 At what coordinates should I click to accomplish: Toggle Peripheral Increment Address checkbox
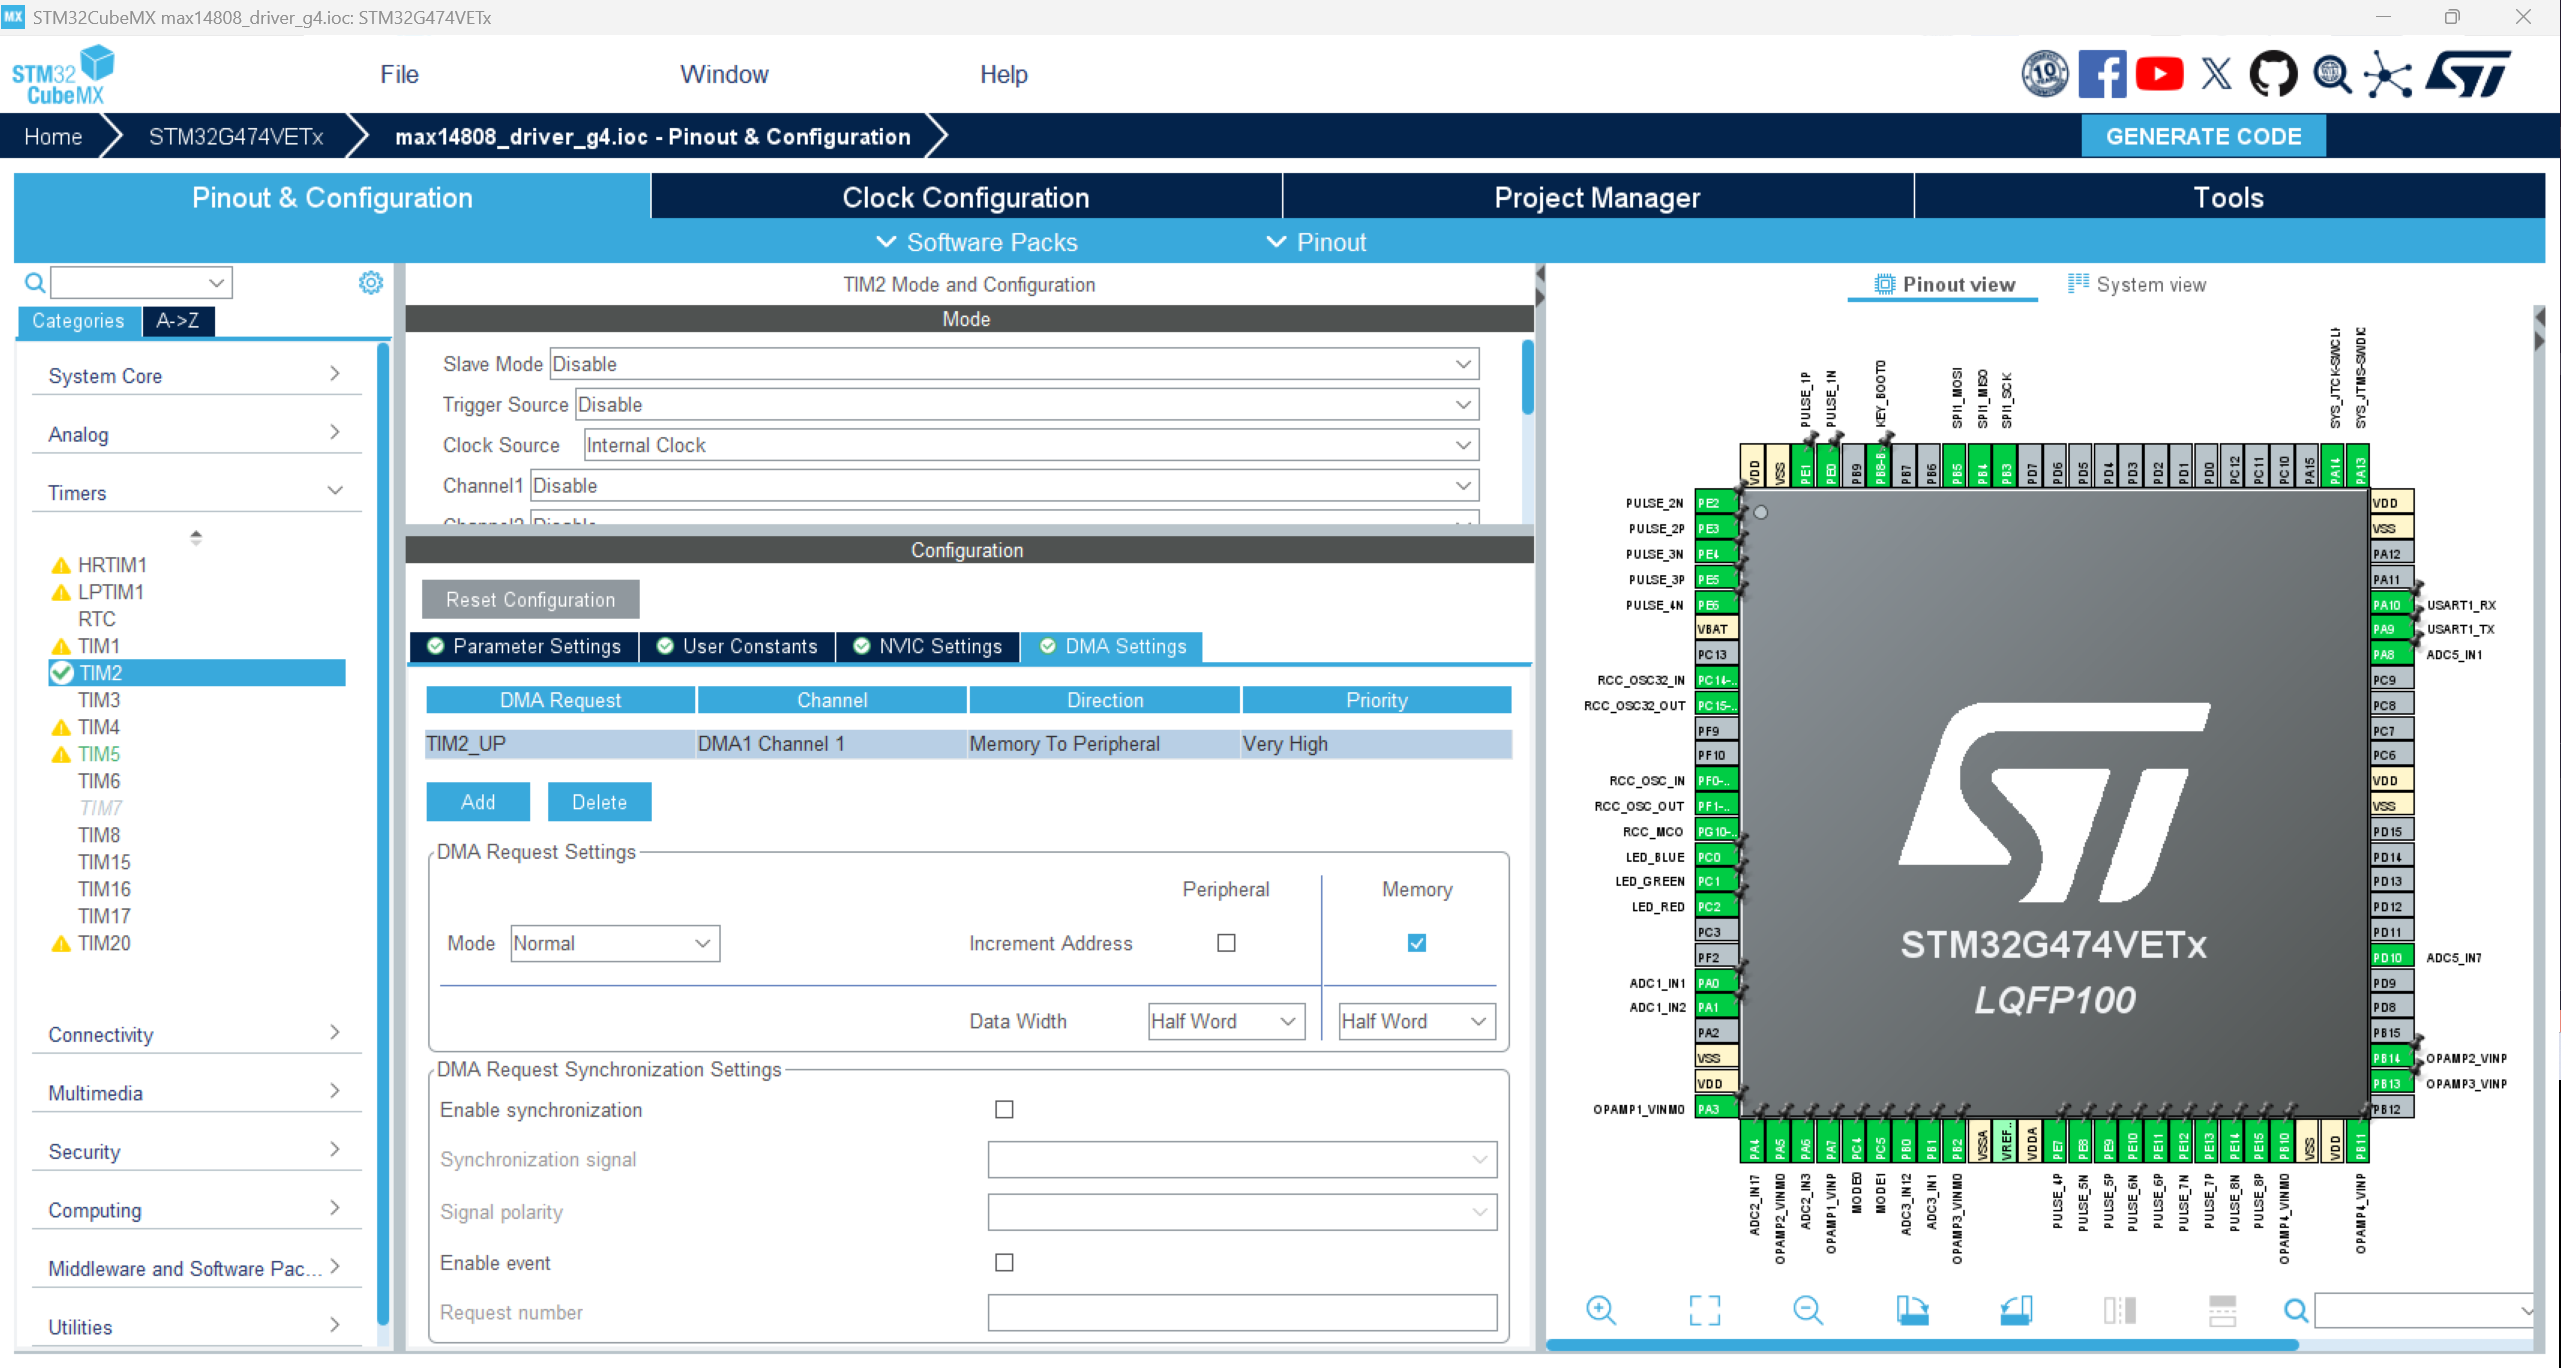tap(1226, 943)
